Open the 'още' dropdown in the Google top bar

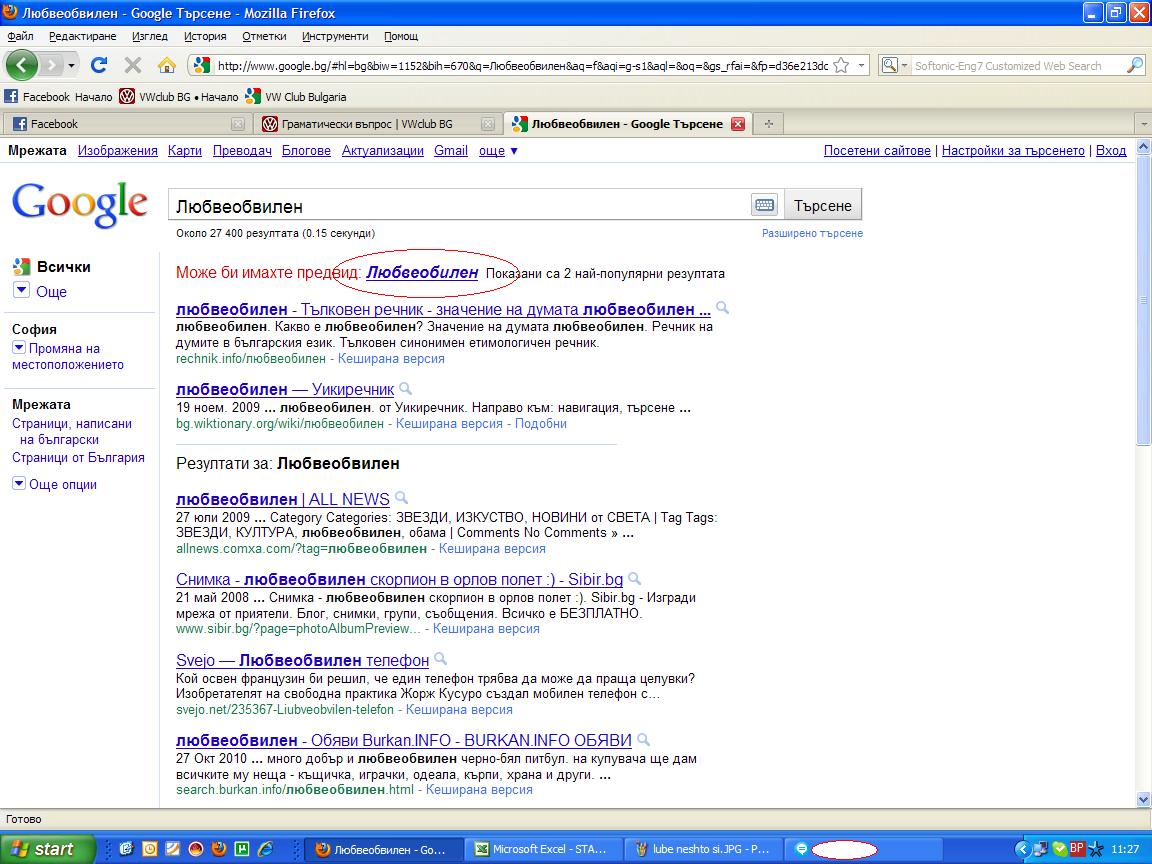pyautogui.click(x=498, y=151)
